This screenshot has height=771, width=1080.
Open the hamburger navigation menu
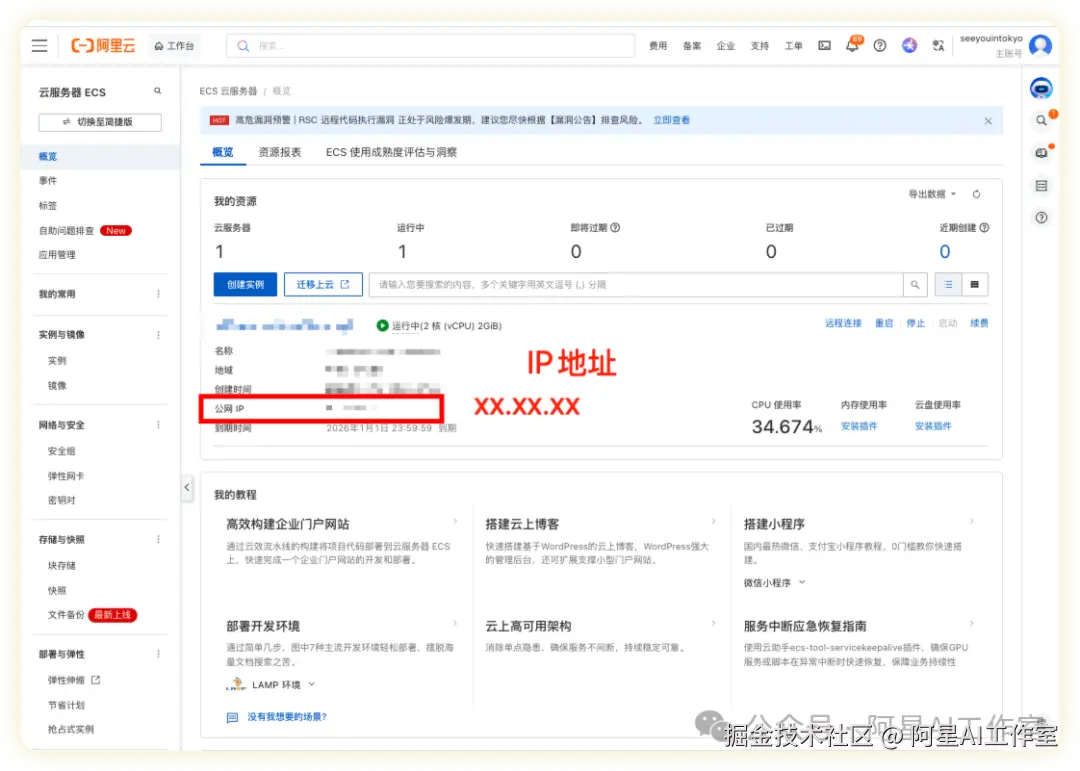point(39,45)
